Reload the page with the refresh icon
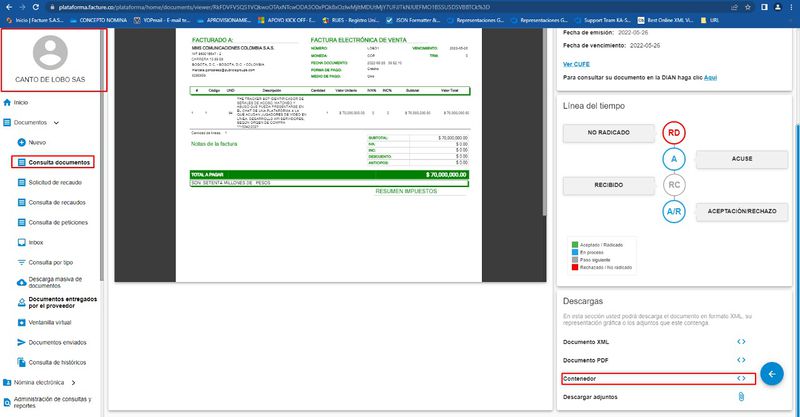Screen dimensions: 800x417 pos(36,7)
